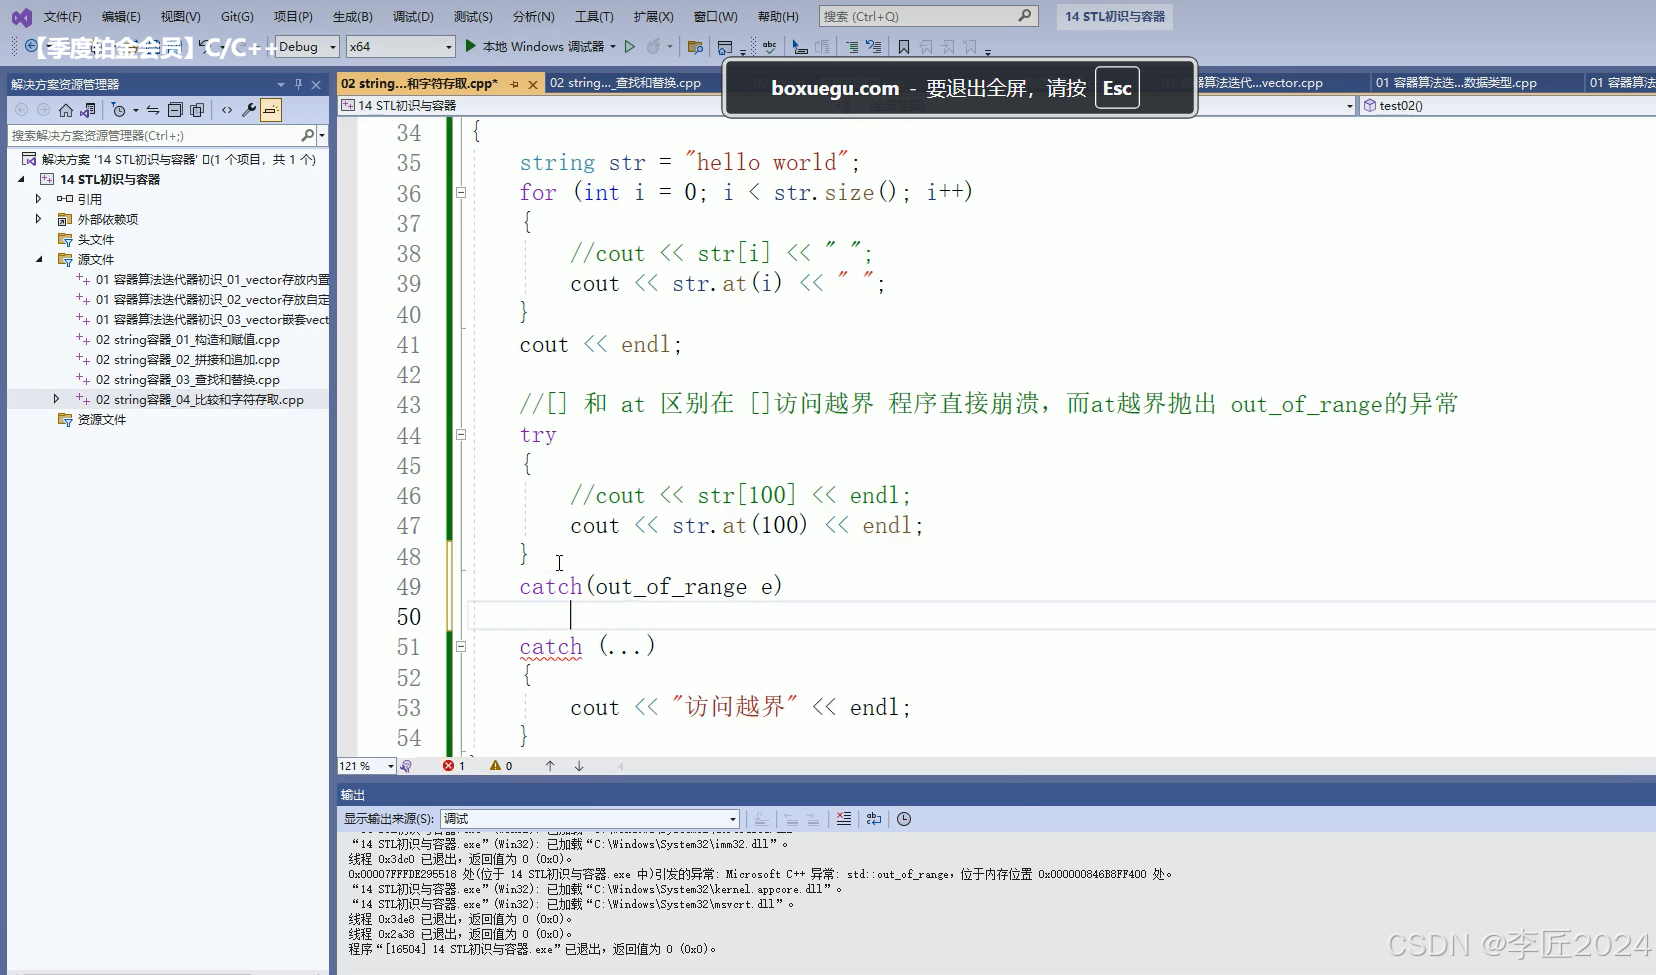Click the view code angle brackets icon
This screenshot has height=975, width=1656.
coord(227,110)
